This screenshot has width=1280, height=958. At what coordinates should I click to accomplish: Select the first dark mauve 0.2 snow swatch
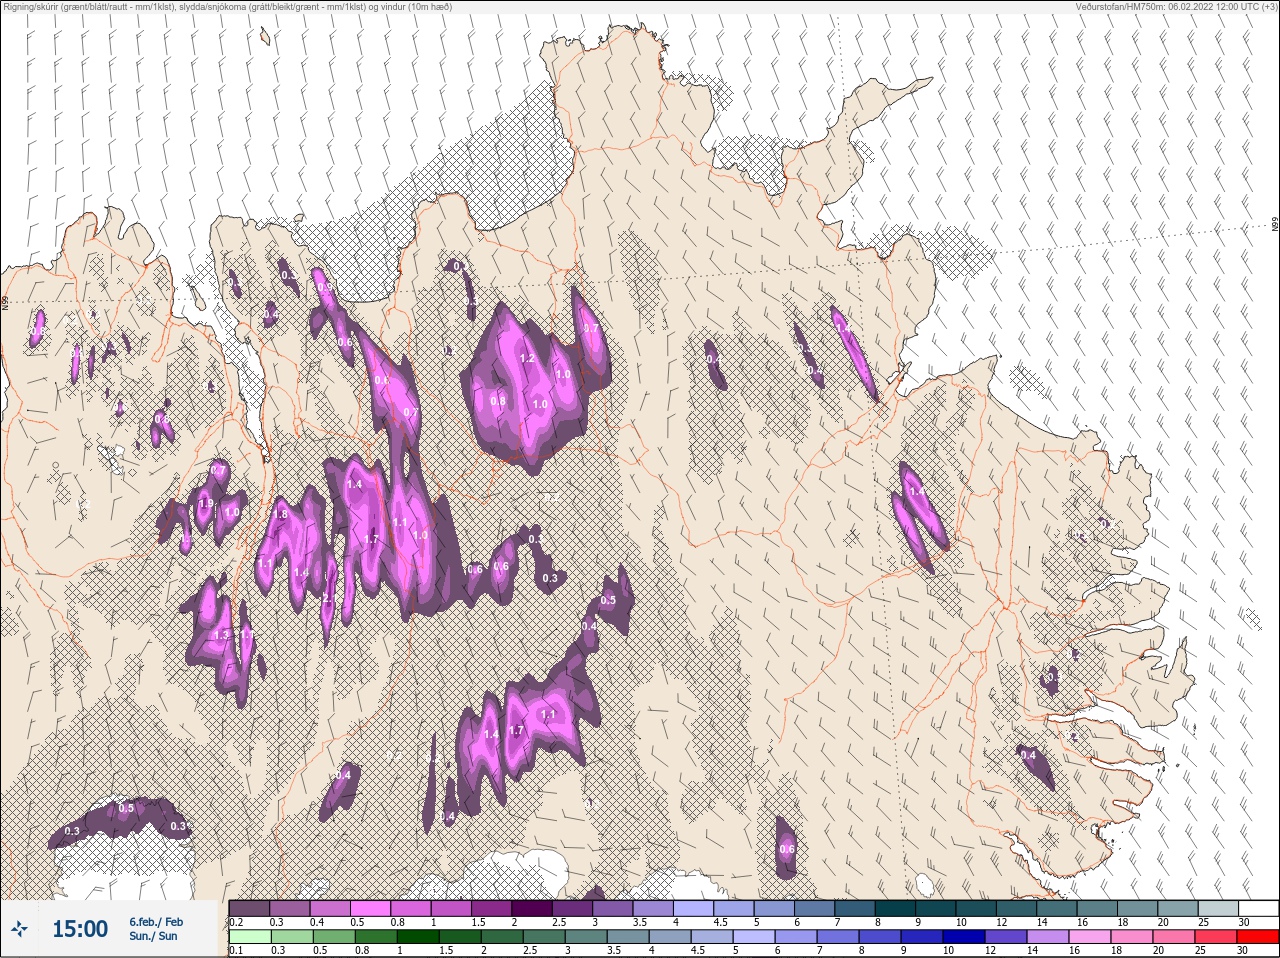249,908
